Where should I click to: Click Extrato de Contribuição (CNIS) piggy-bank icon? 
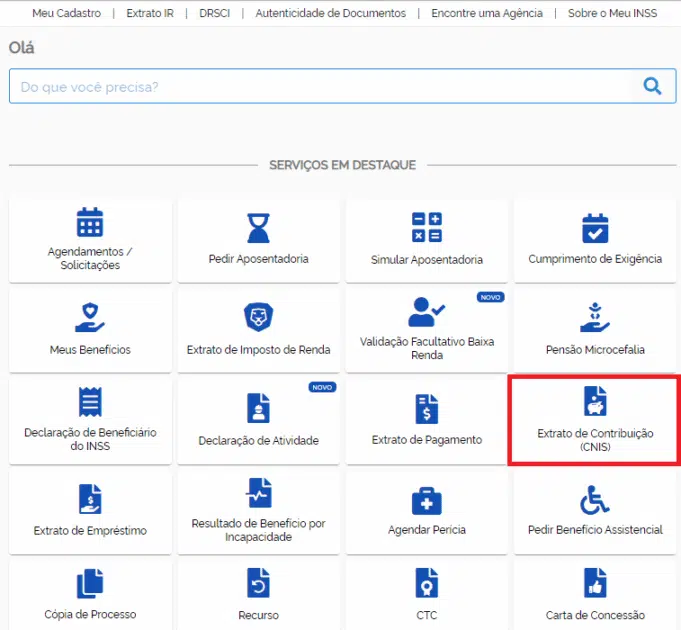[595, 401]
